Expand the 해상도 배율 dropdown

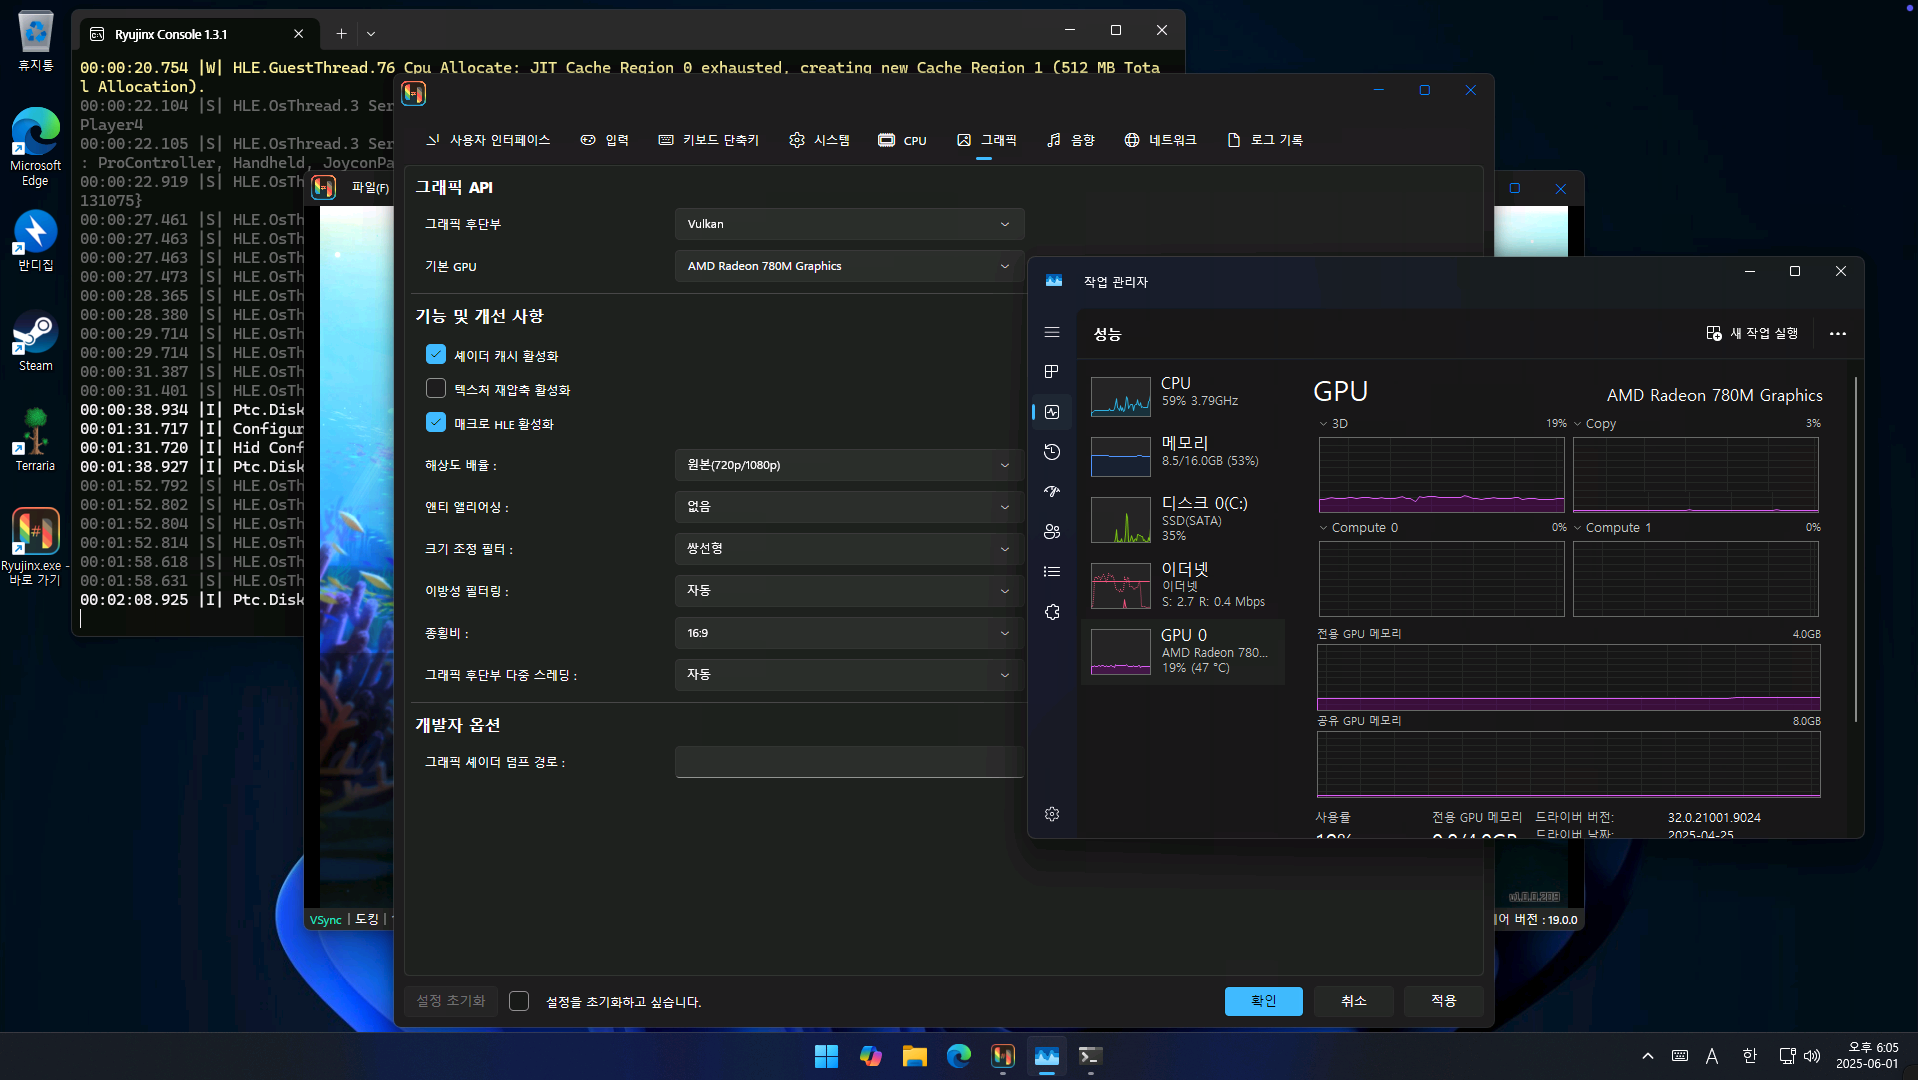pos(848,465)
